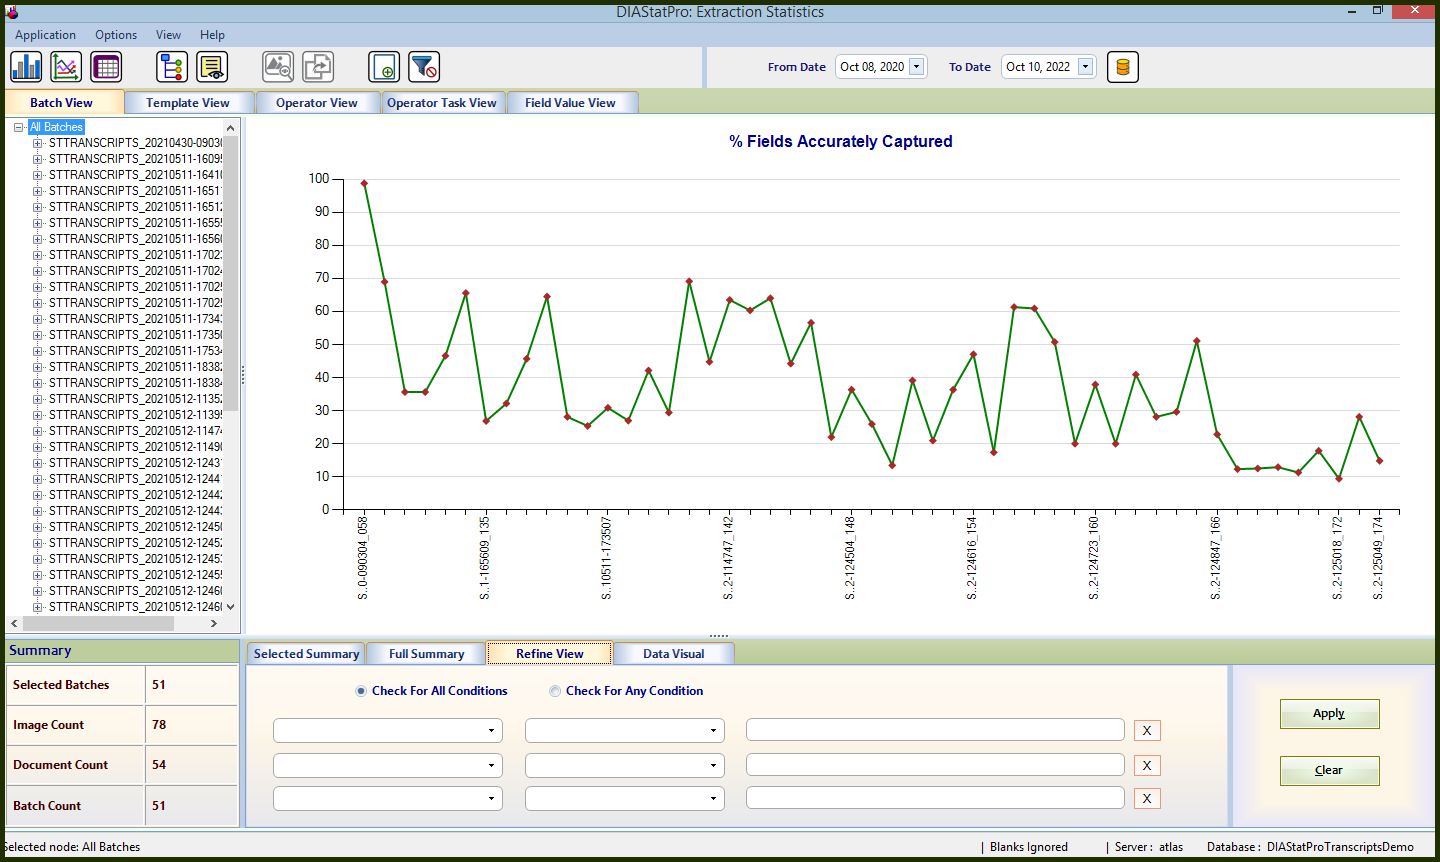
Task: Open the purple data grid view icon
Action: point(106,67)
